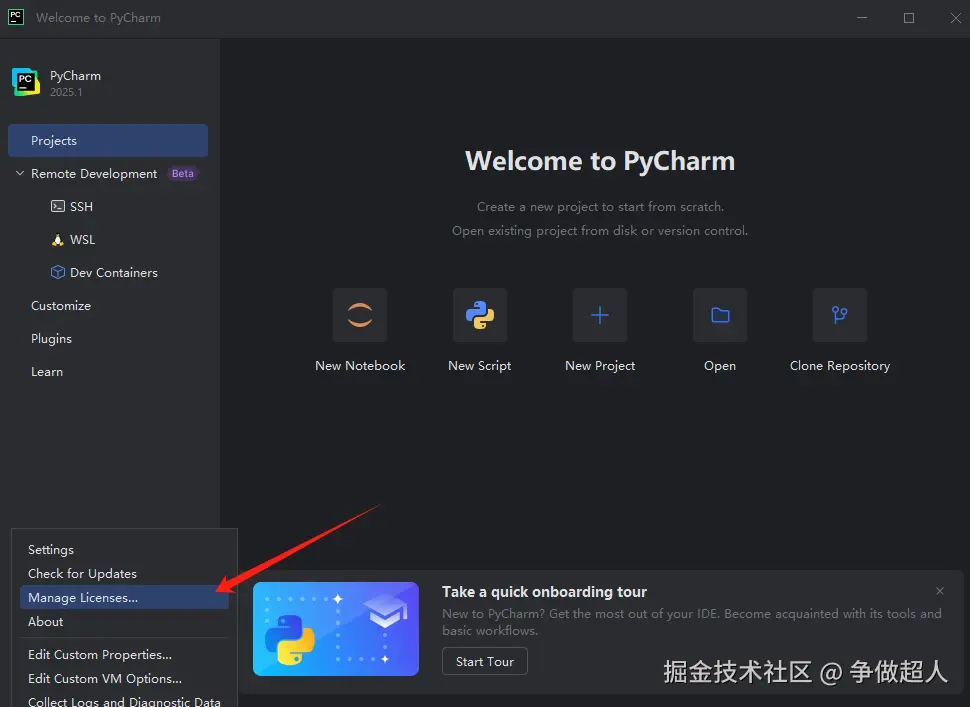Select Dev Containers entry
The width and height of the screenshot is (970, 707).
114,273
